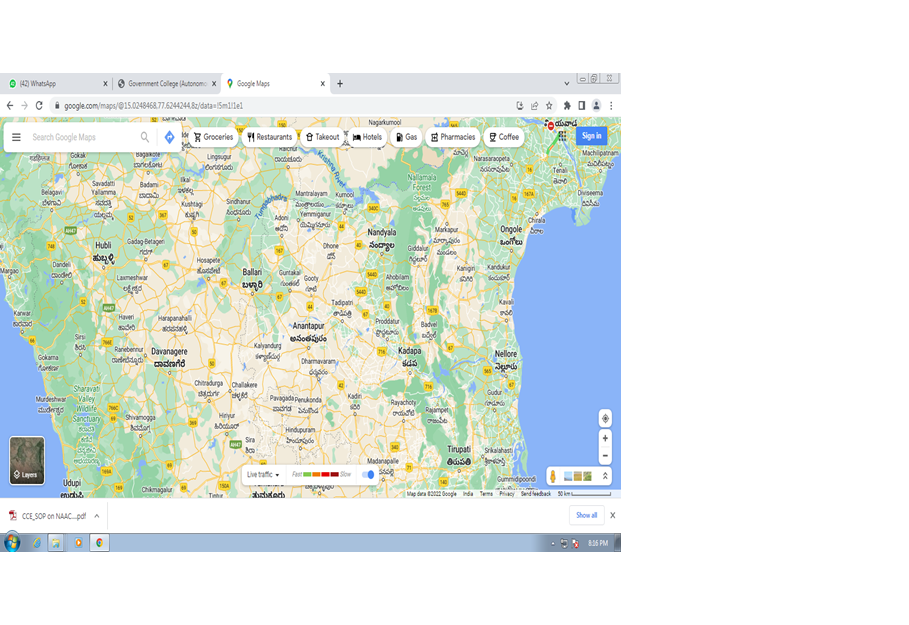Switch to the WhatsApp tab
Screen dimensions: 909x625
(56, 83)
